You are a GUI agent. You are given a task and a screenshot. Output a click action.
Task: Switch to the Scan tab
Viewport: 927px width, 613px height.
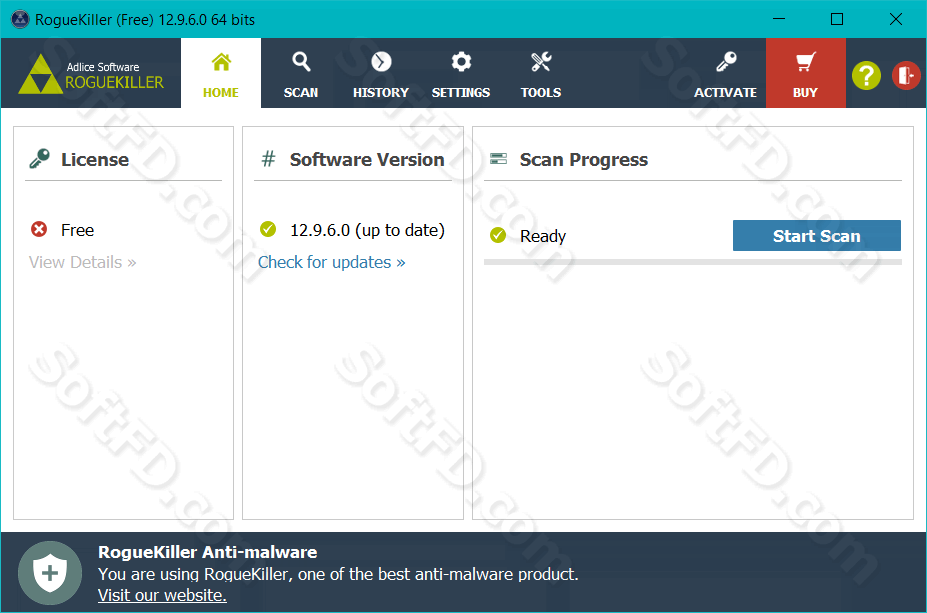pos(301,73)
